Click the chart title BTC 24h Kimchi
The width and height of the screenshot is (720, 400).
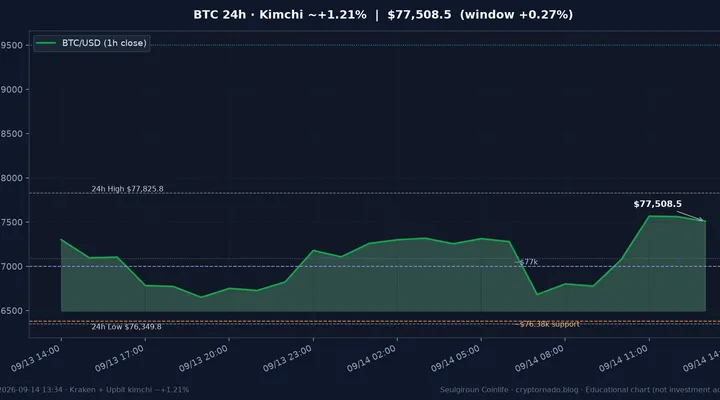point(383,15)
